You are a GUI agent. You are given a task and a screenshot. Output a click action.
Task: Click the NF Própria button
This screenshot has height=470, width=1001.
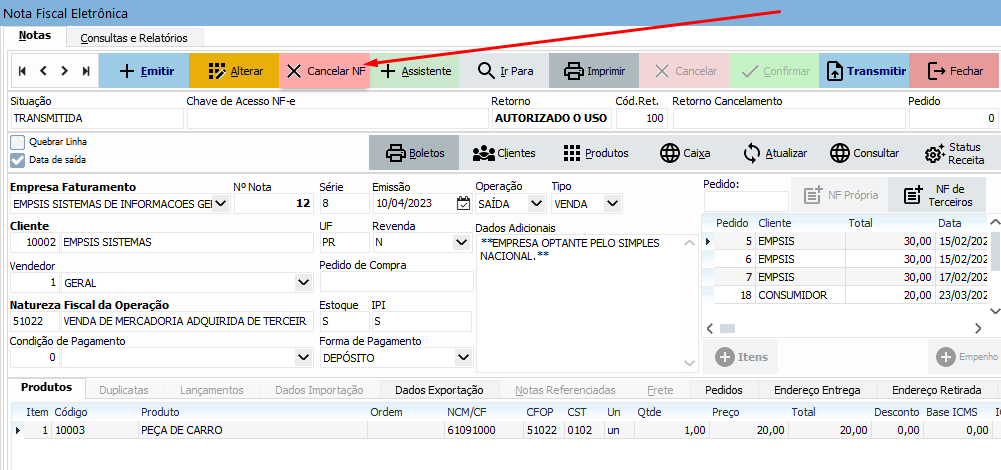point(839,195)
